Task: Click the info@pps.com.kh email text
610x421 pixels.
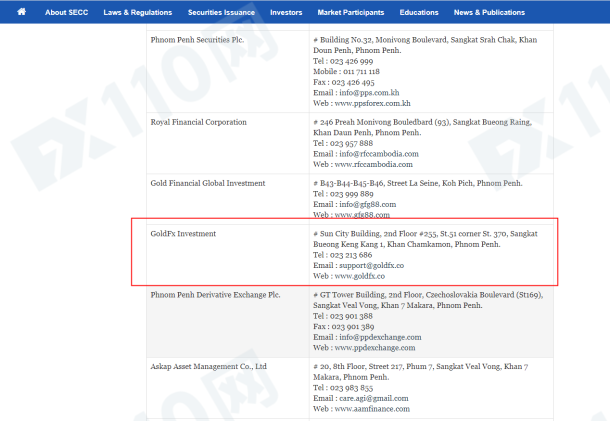Action: [x=369, y=93]
